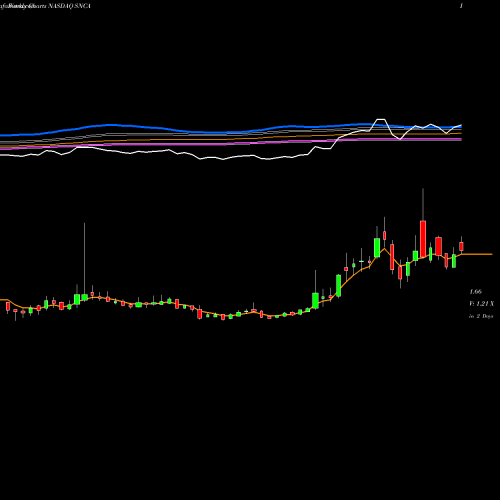Click the 'V: 1.21 X' volume text
This screenshot has width=500, height=500.
(481, 304)
